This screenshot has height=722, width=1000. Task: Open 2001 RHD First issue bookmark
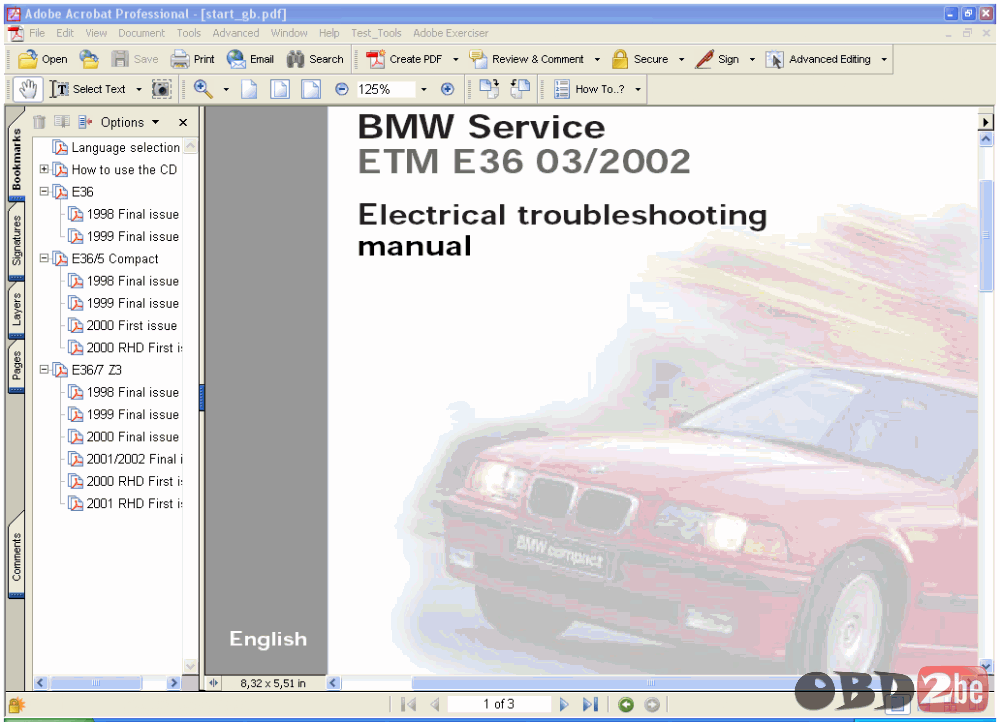(x=135, y=504)
